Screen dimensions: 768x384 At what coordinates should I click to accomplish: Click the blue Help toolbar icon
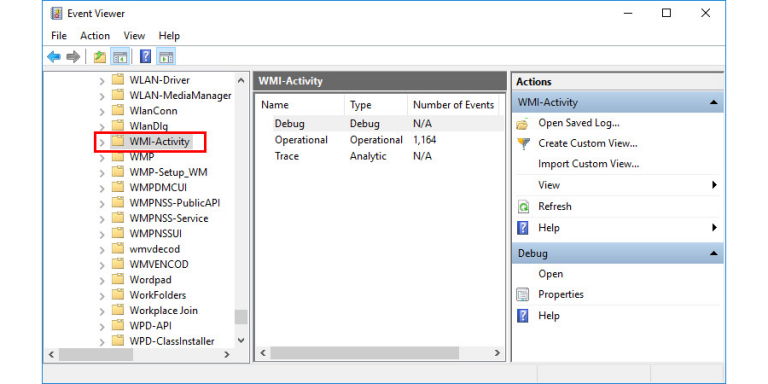(x=145, y=57)
